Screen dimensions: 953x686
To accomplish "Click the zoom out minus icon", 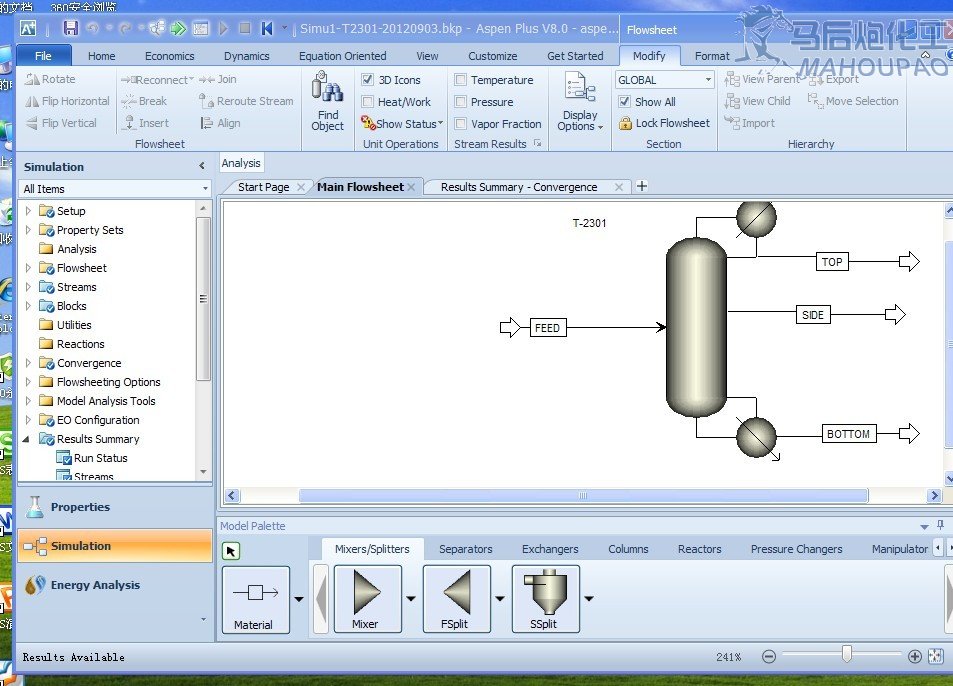I will click(x=769, y=656).
